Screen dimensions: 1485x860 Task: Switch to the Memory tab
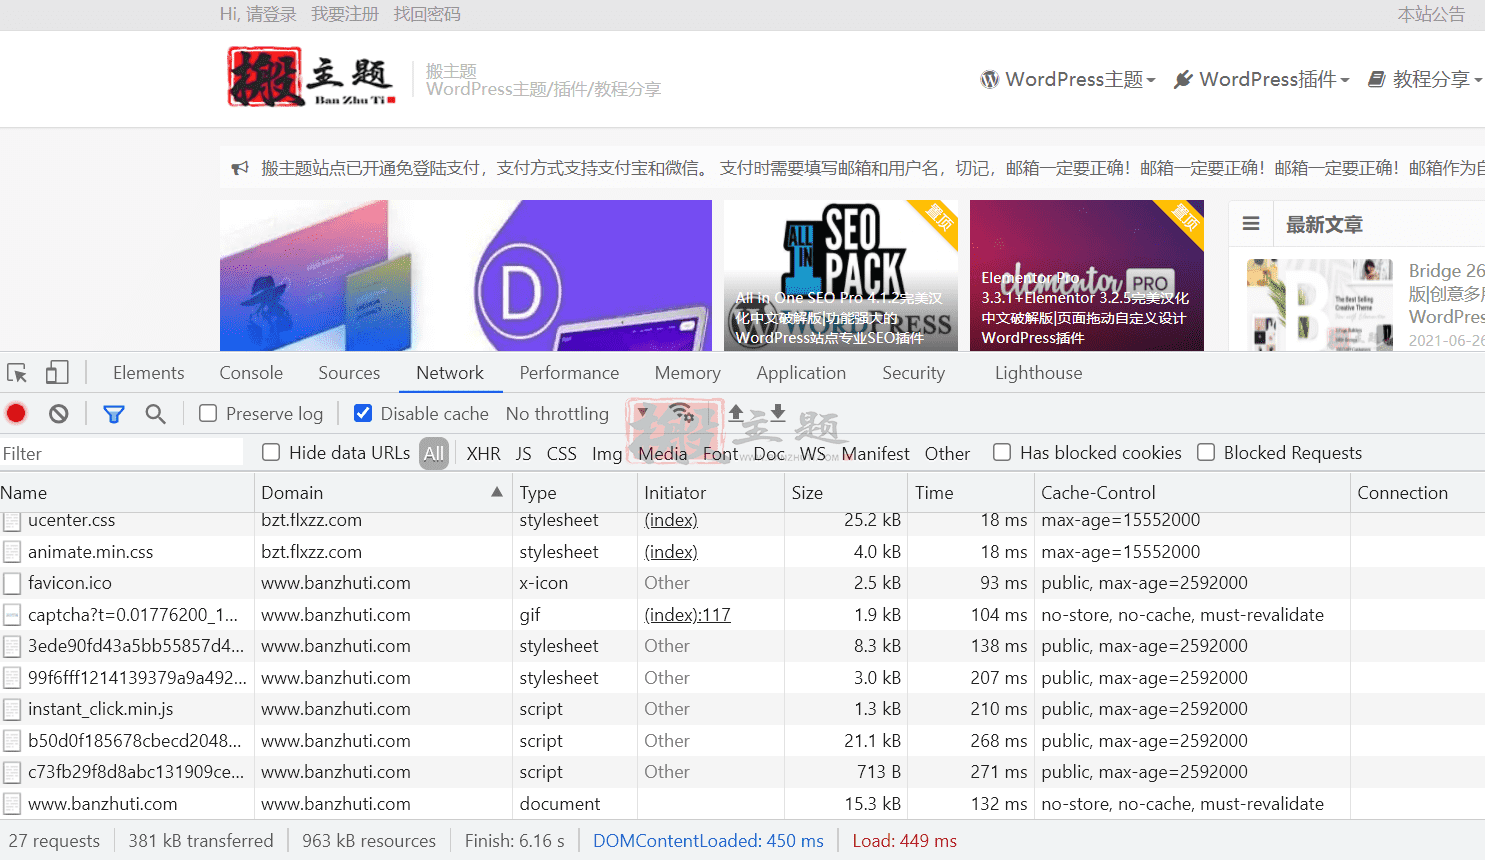(x=687, y=372)
